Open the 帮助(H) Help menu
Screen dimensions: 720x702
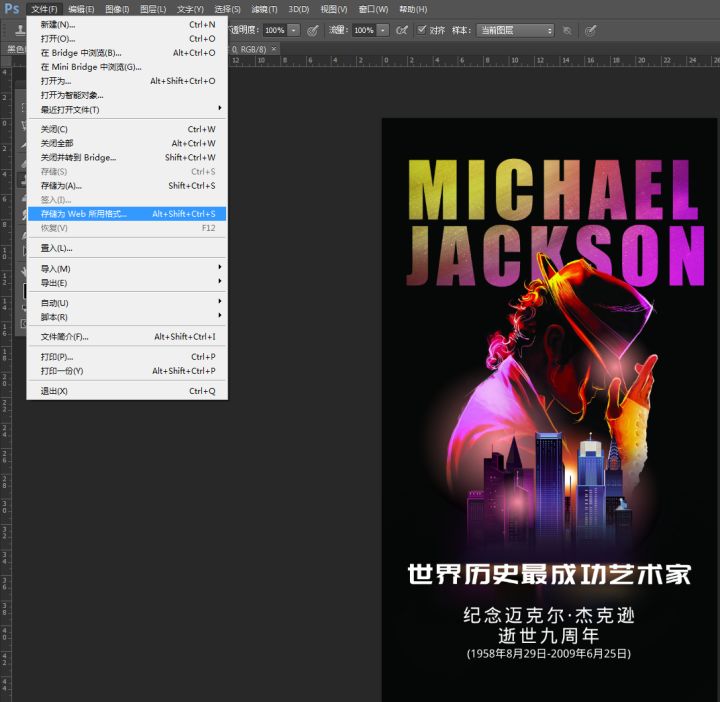[x=413, y=9]
